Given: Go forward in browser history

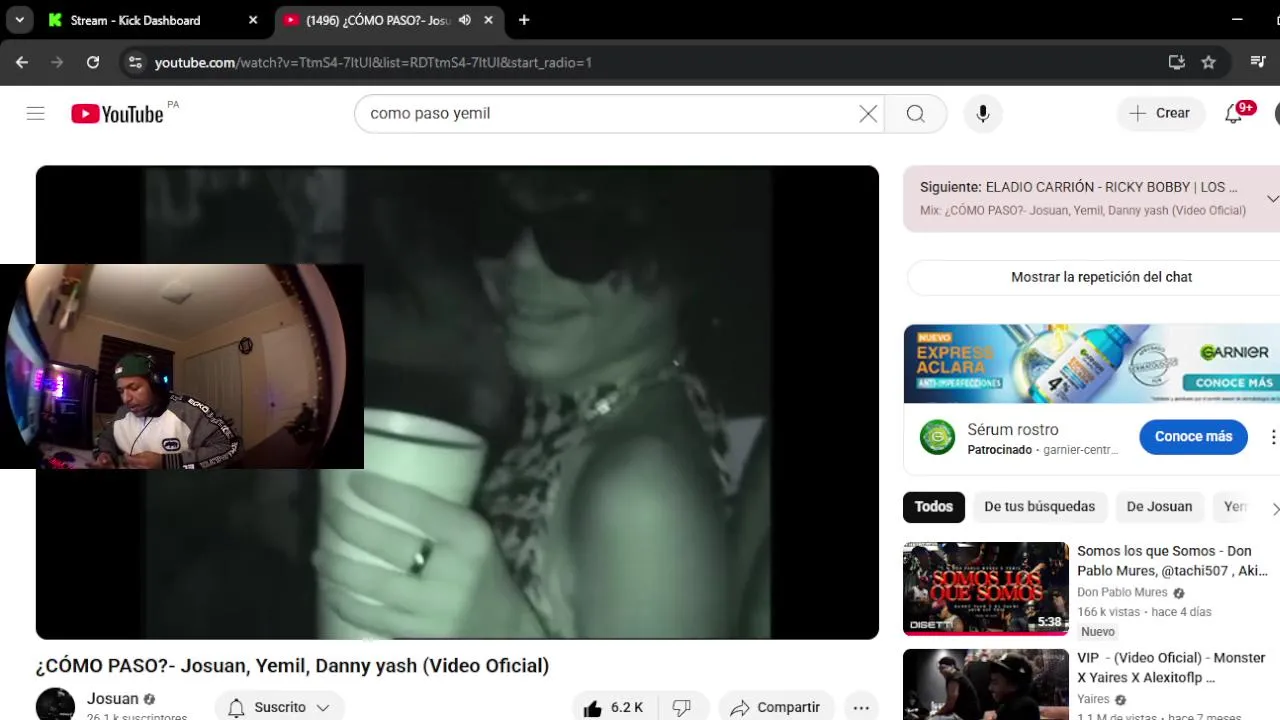Looking at the screenshot, I should [57, 62].
